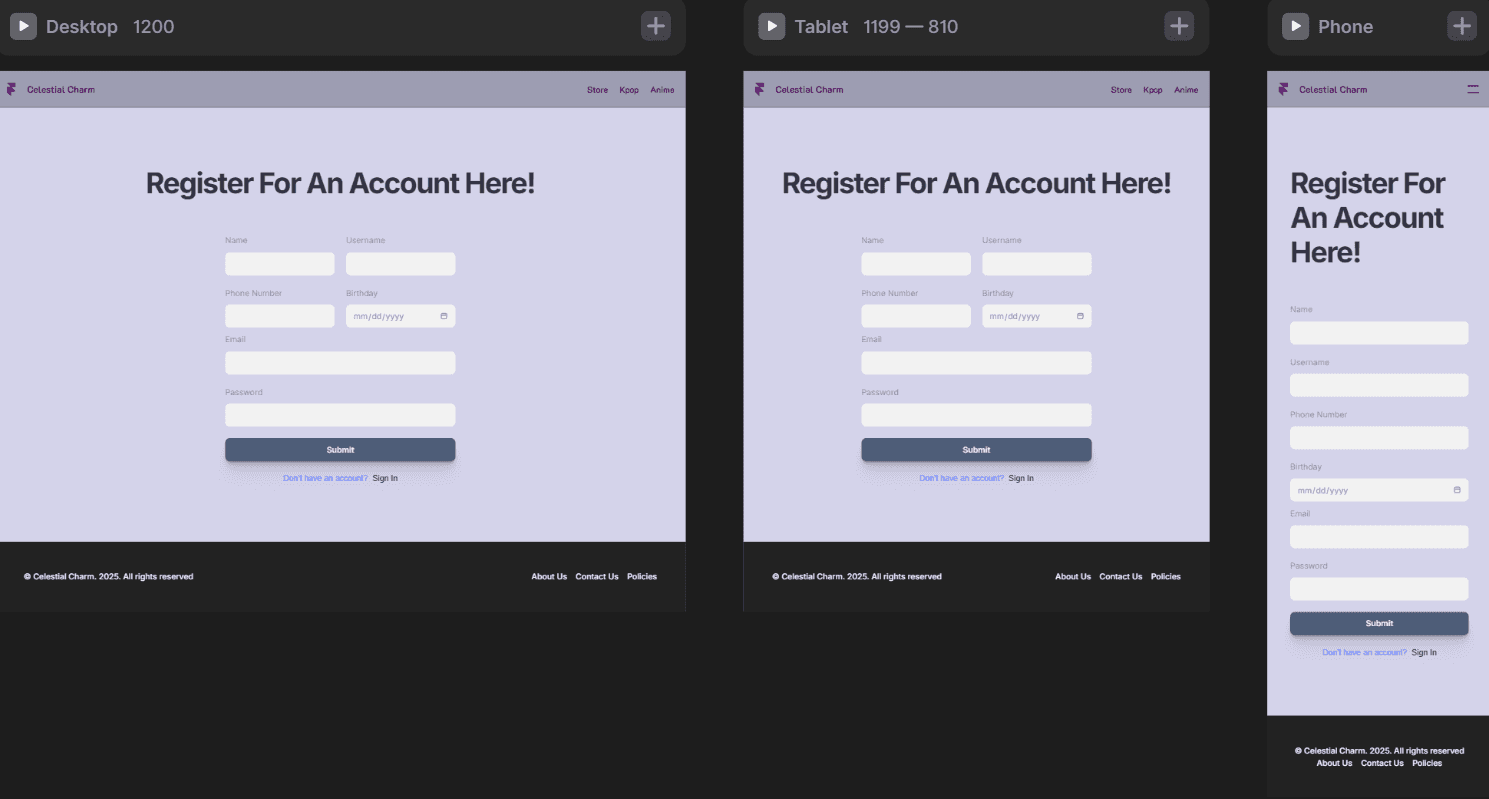The image size is (1489, 799).
Task: Open calendar picker in Desktop Birthday field
Action: coord(444,316)
